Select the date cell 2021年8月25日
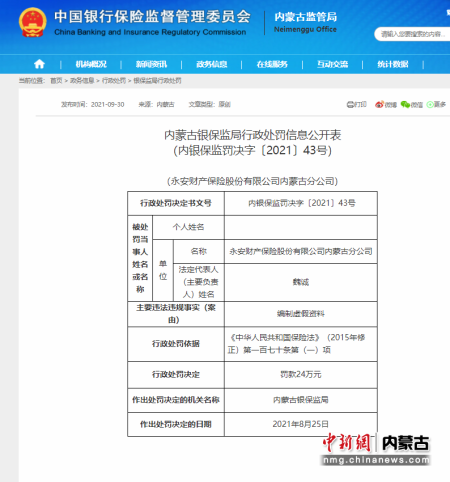Screen dimensions: 450x482 click(301, 424)
